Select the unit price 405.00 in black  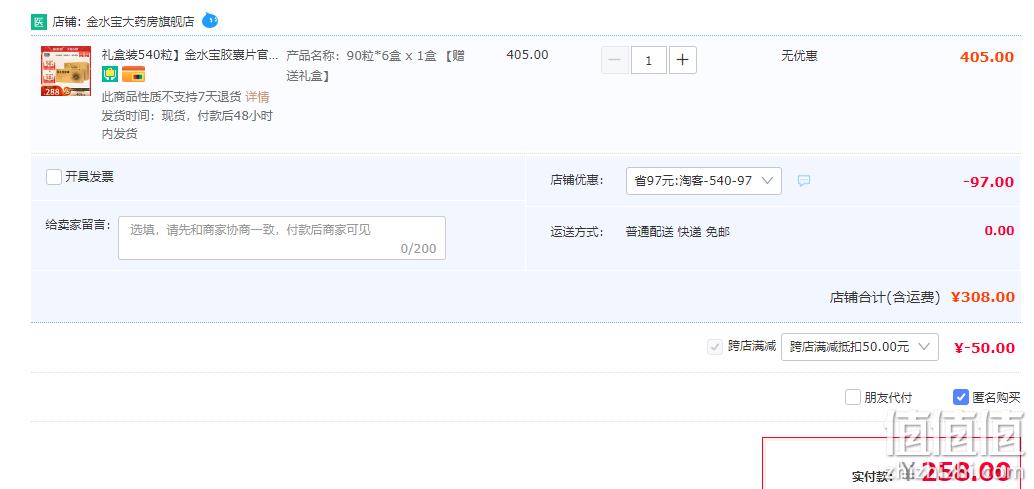pos(527,55)
